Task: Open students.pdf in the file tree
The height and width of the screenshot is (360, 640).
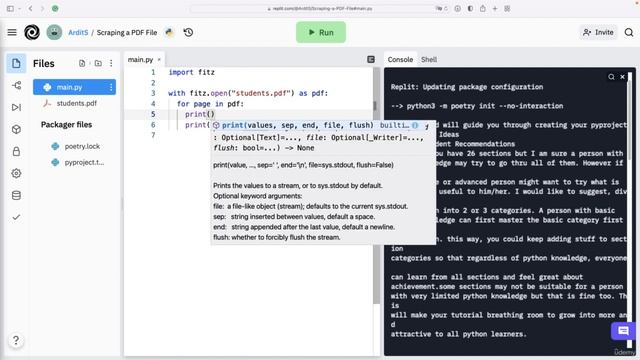Action: [74, 103]
